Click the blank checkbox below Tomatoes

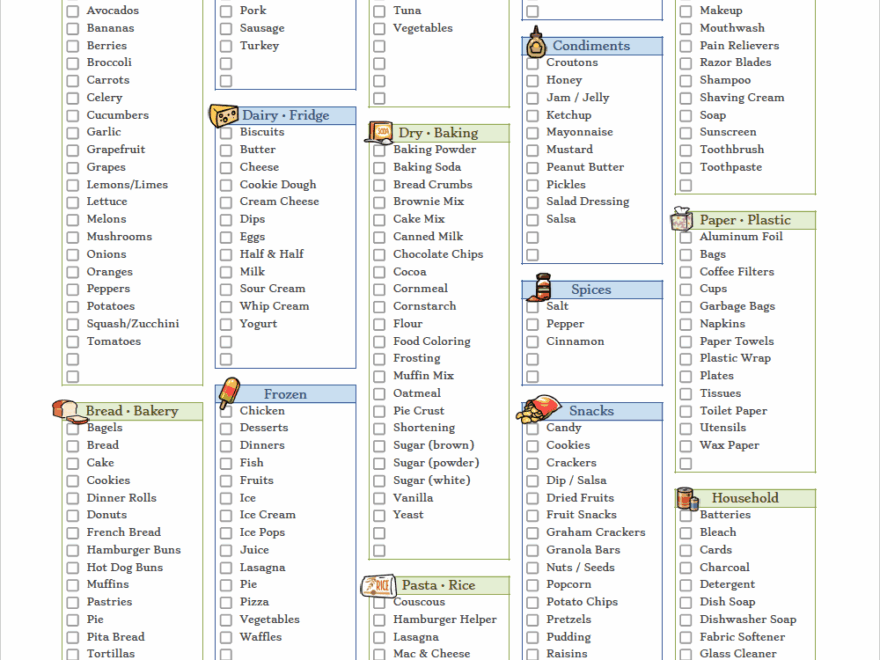coord(71,358)
